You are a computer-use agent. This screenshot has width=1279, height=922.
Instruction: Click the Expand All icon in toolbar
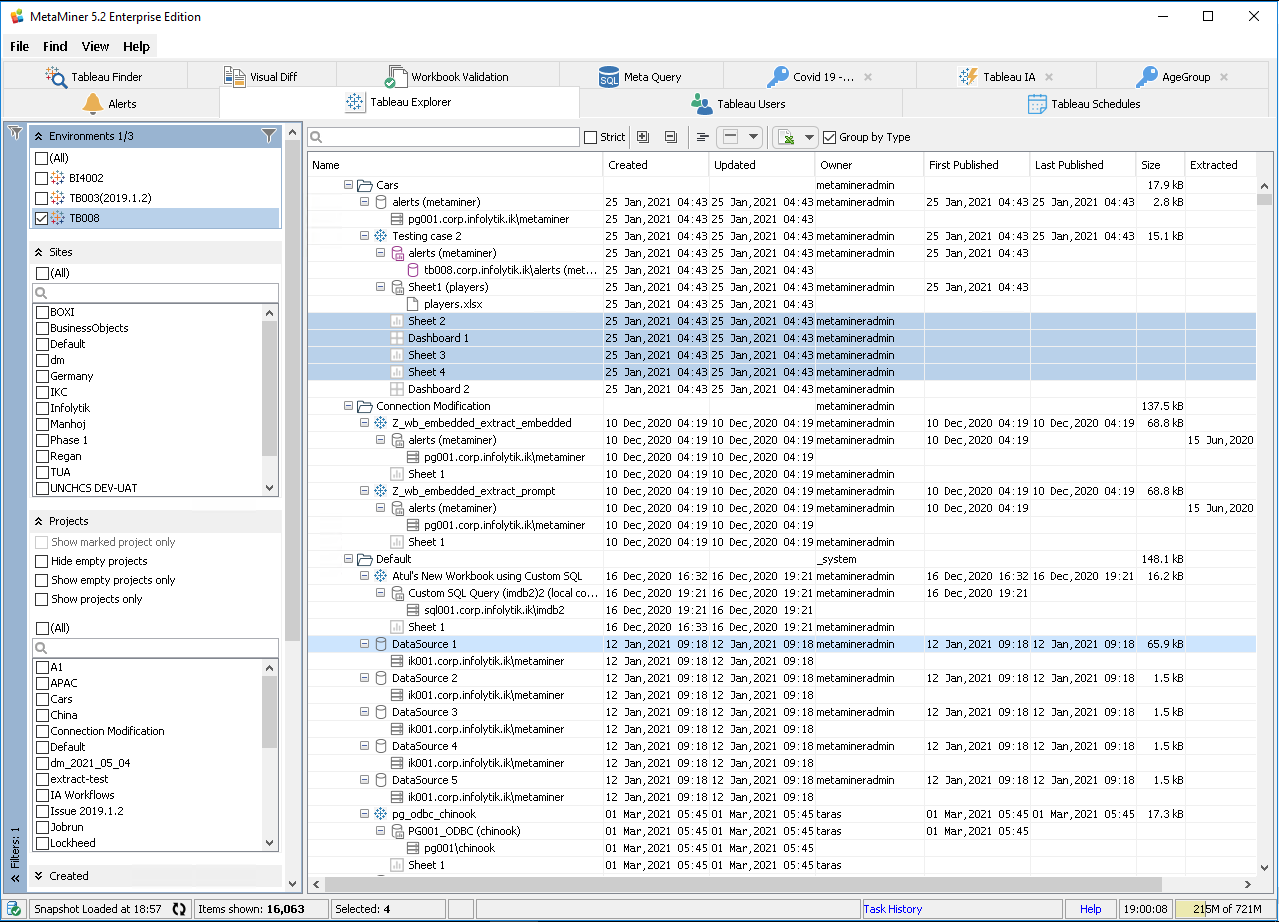click(643, 137)
